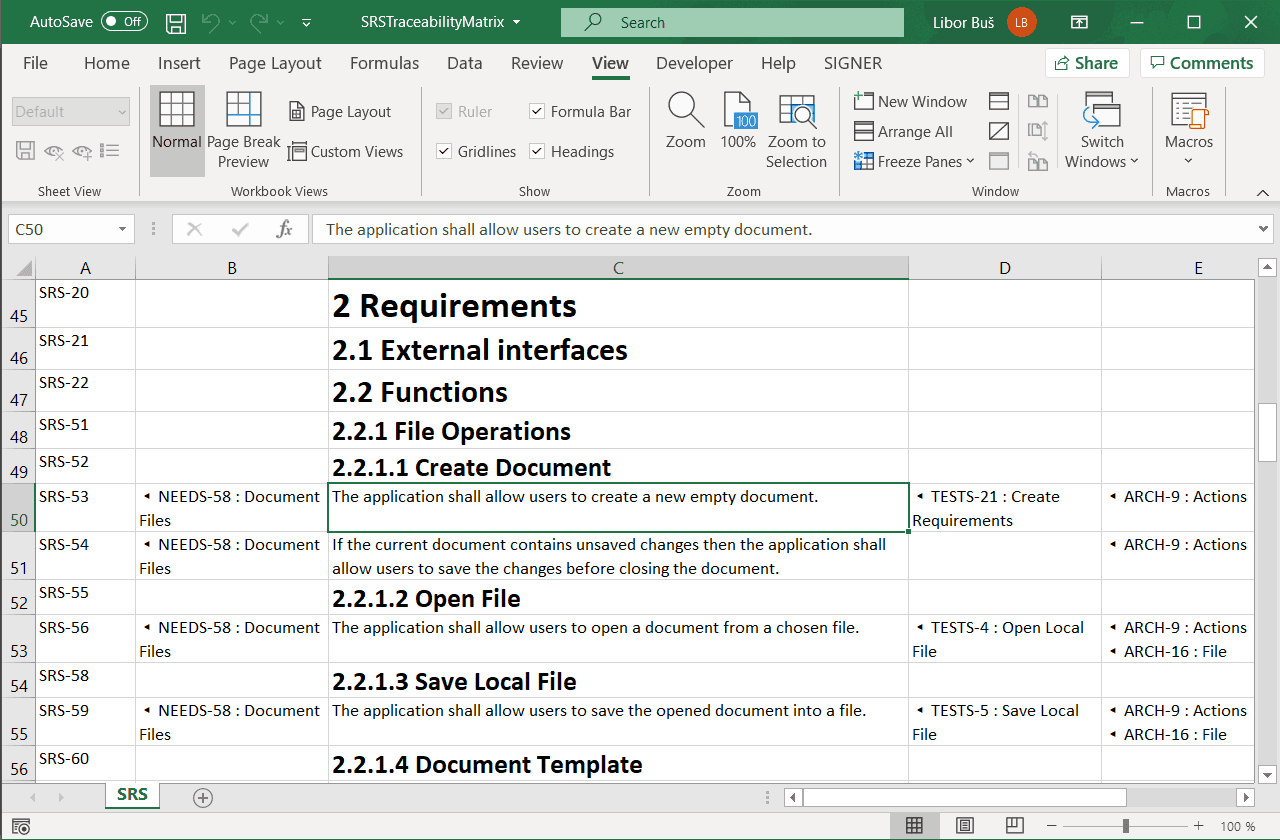The height and width of the screenshot is (840, 1280).
Task: Toggle AutoSave switch
Action: click(124, 22)
